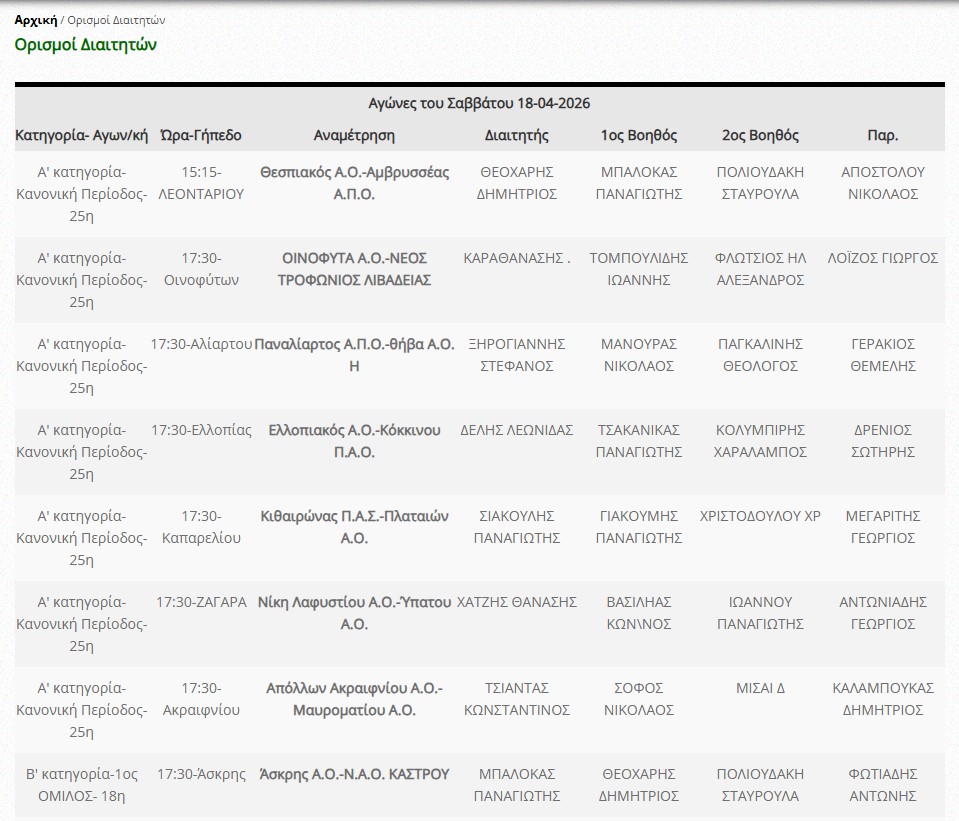959x821 pixels.
Task: Open the ΟΙΝΟΦΥΤΑ Α.Ο.-ΝΕΟΣ ΤΡΟΦΩΝΙΟΣ ΛΙΒΑΔΕΙΑΣ match
Action: [354, 269]
